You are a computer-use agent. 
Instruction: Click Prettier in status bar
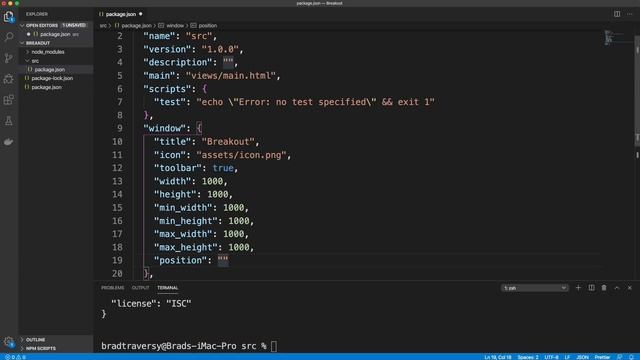(x=602, y=357)
